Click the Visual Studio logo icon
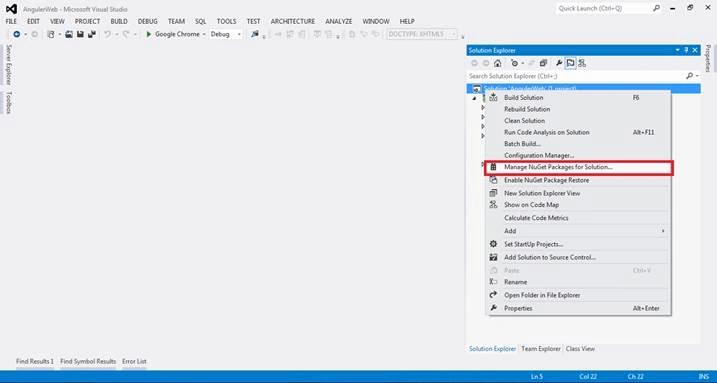The width and height of the screenshot is (717, 383). pos(11,9)
